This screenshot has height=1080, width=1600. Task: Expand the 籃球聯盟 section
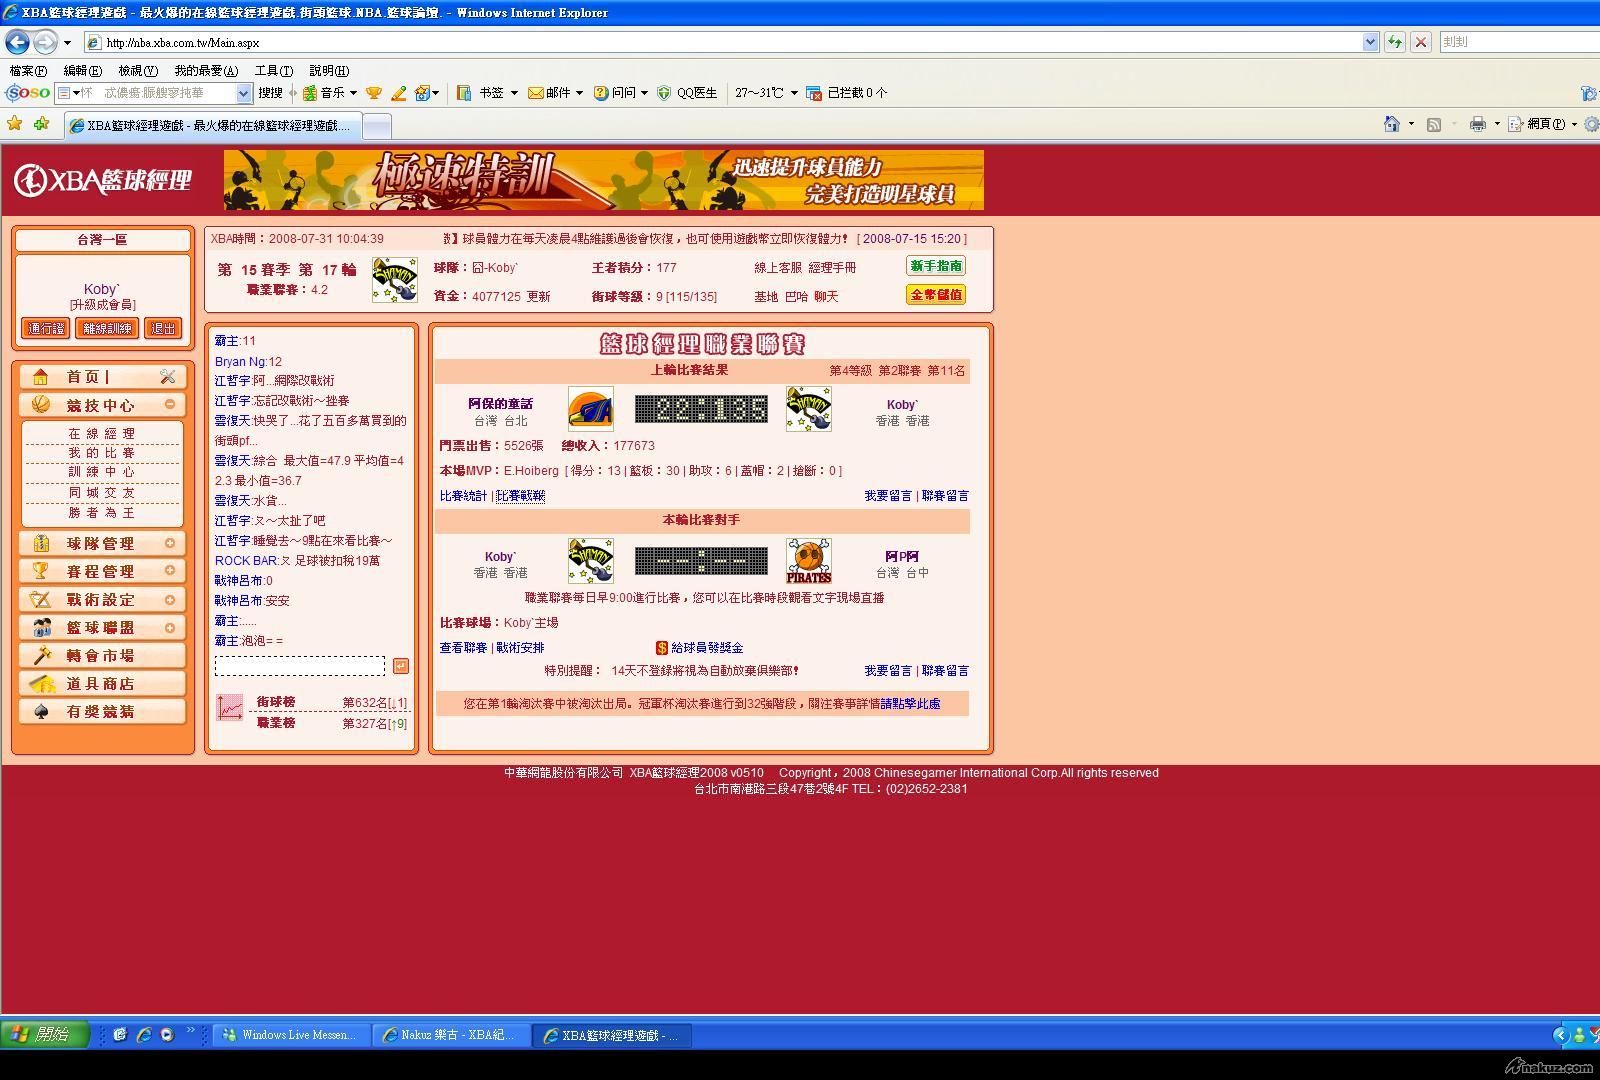[170, 627]
